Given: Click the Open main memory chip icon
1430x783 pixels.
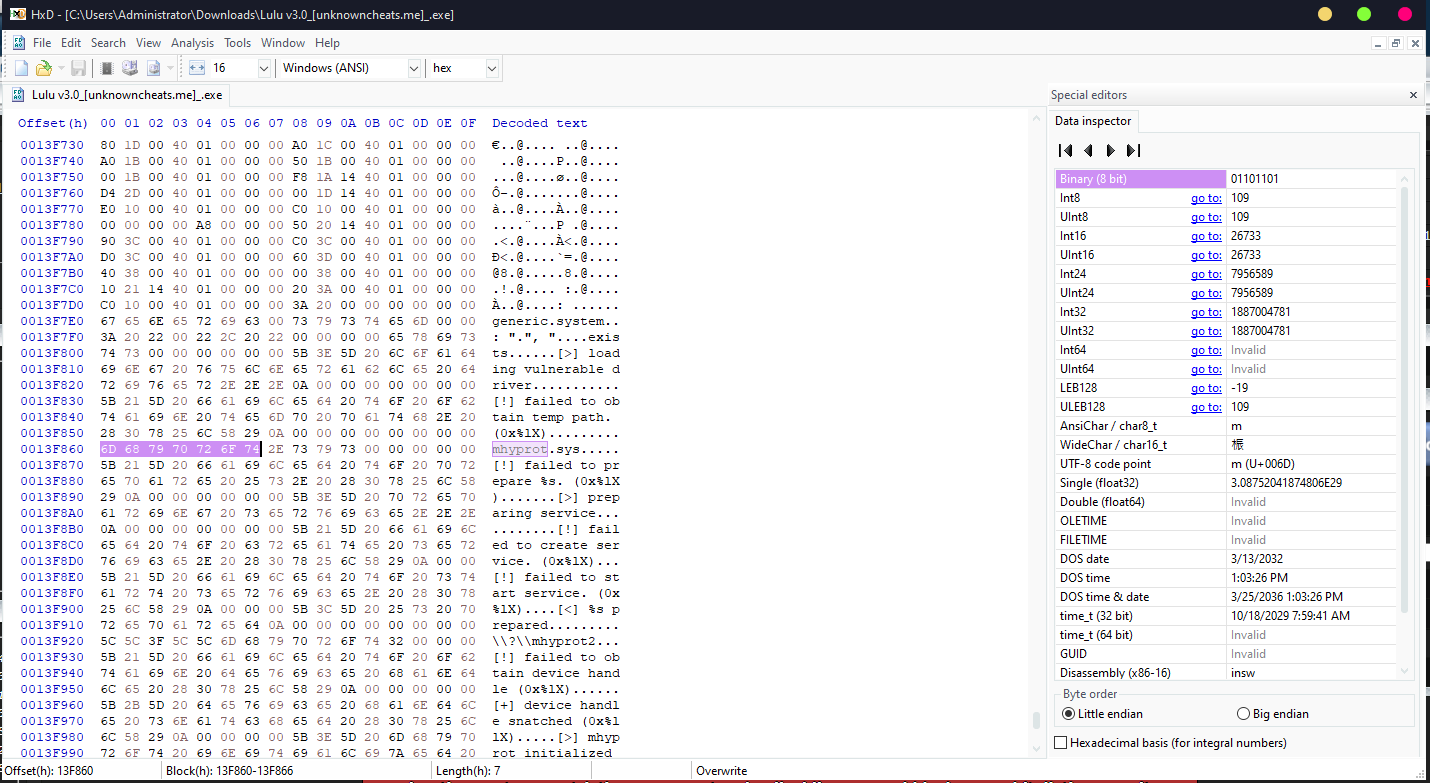Looking at the screenshot, I should [107, 68].
